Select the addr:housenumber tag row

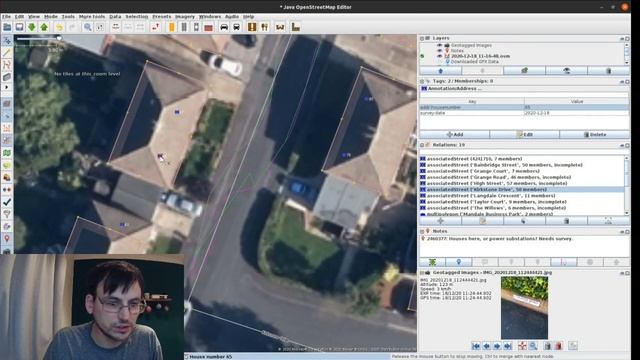point(524,107)
